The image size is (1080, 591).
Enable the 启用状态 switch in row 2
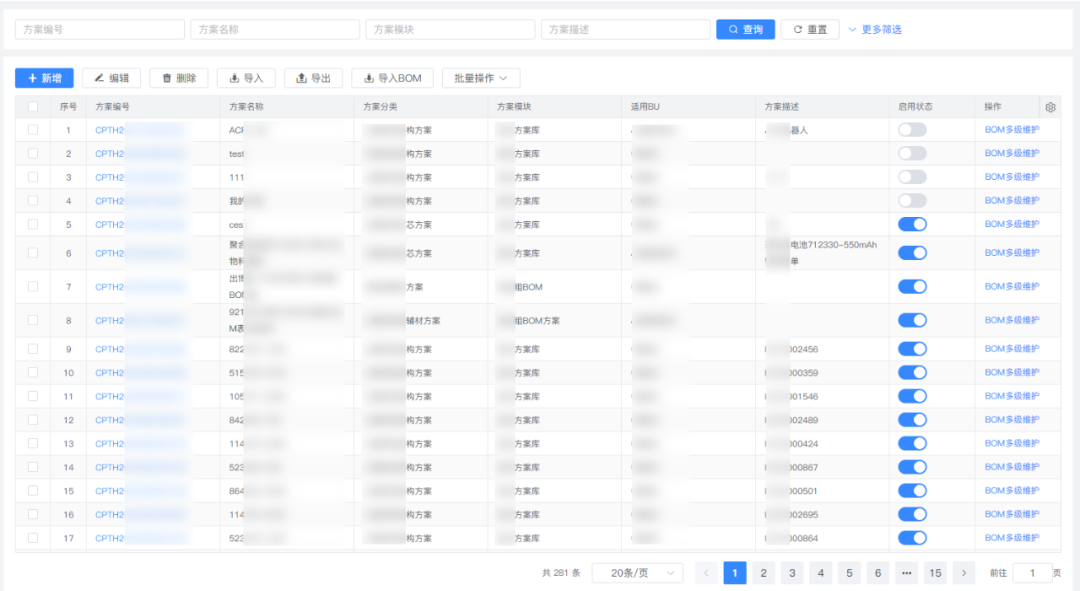[x=912, y=153]
